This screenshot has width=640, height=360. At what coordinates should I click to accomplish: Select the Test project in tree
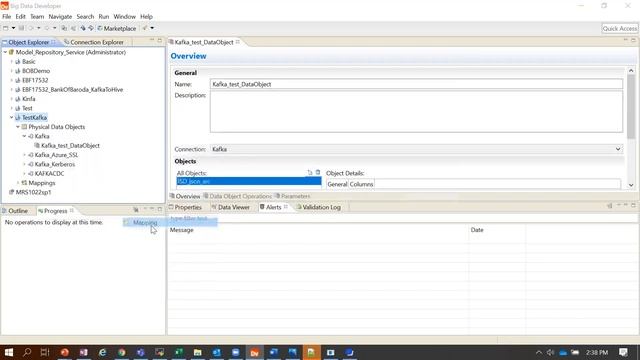click(27, 109)
